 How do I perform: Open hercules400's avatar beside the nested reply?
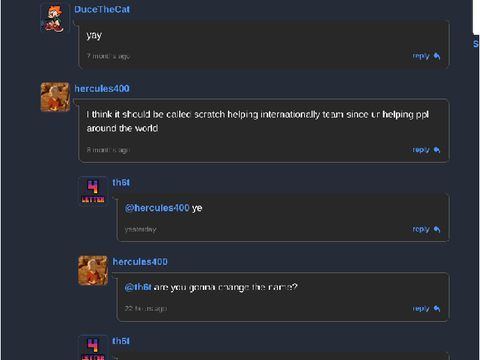[x=93, y=270]
